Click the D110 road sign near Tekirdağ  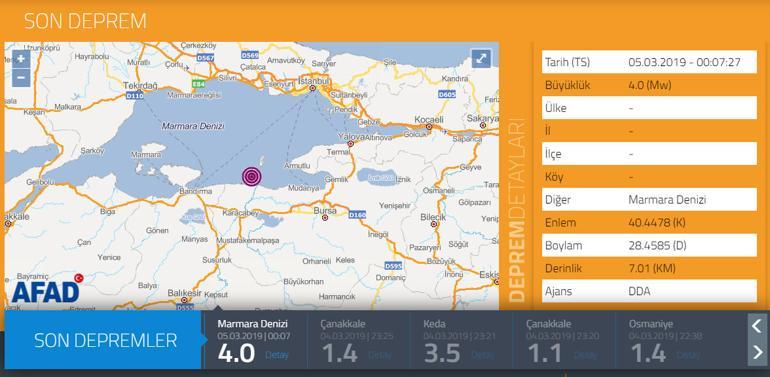pyautogui.click(x=135, y=95)
